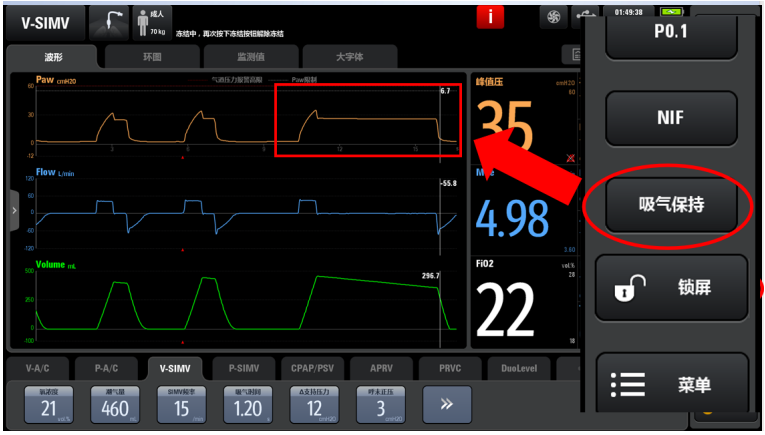
Task: Adjust the Δ支持压力 12 setting
Action: click(314, 405)
